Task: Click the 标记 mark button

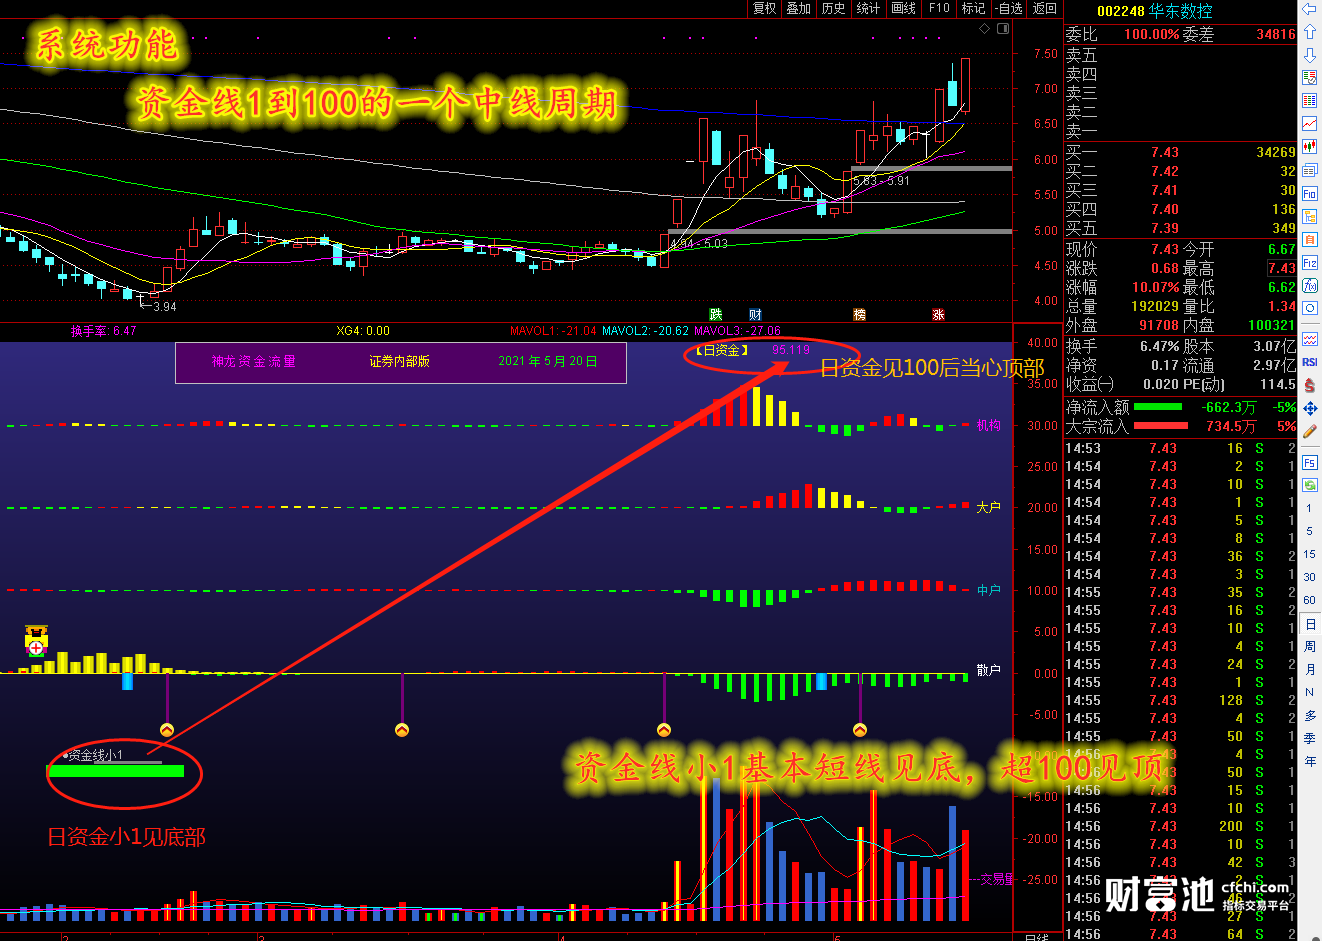Action: click(973, 8)
